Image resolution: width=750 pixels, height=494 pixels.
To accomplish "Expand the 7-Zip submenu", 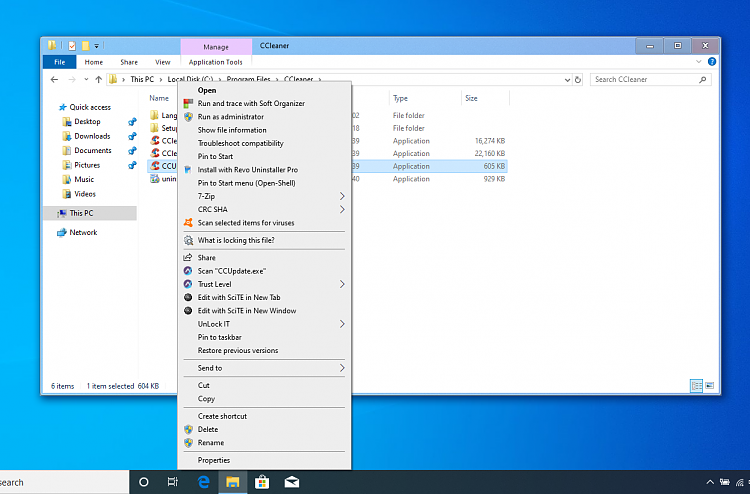I will (x=264, y=196).
